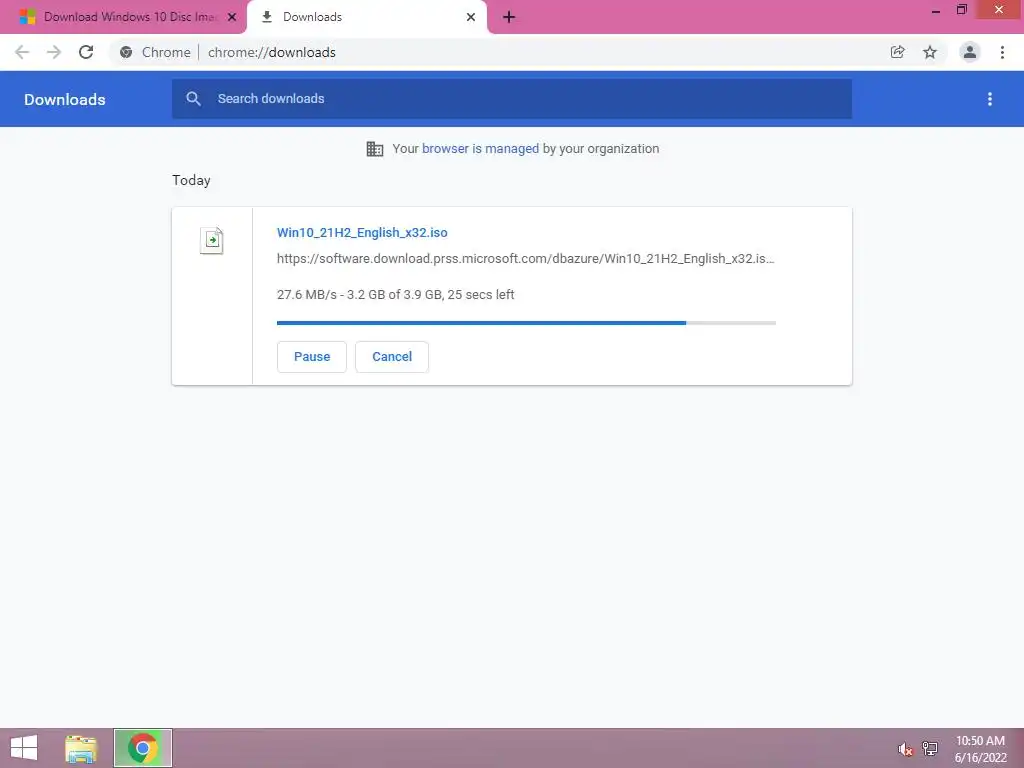Share this page icon
This screenshot has height=768, width=1024.
[x=897, y=52]
